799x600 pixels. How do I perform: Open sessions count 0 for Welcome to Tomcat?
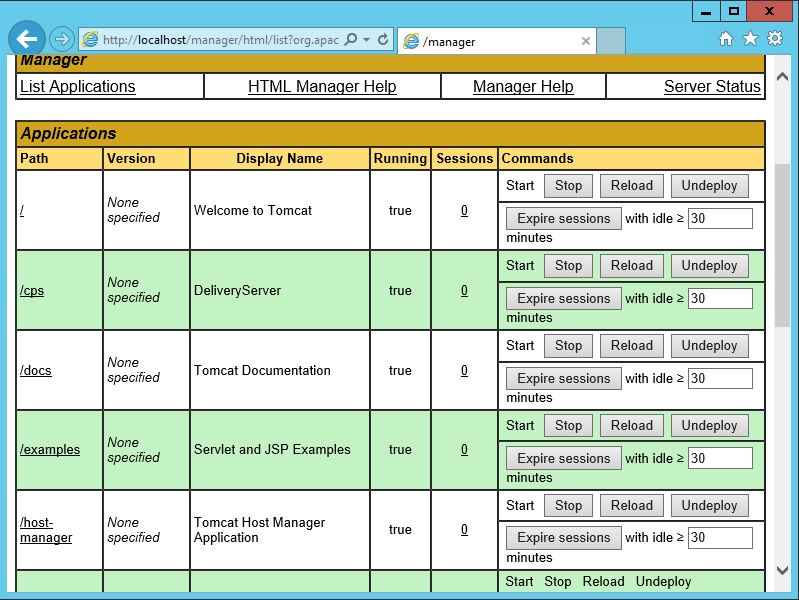(x=464, y=211)
